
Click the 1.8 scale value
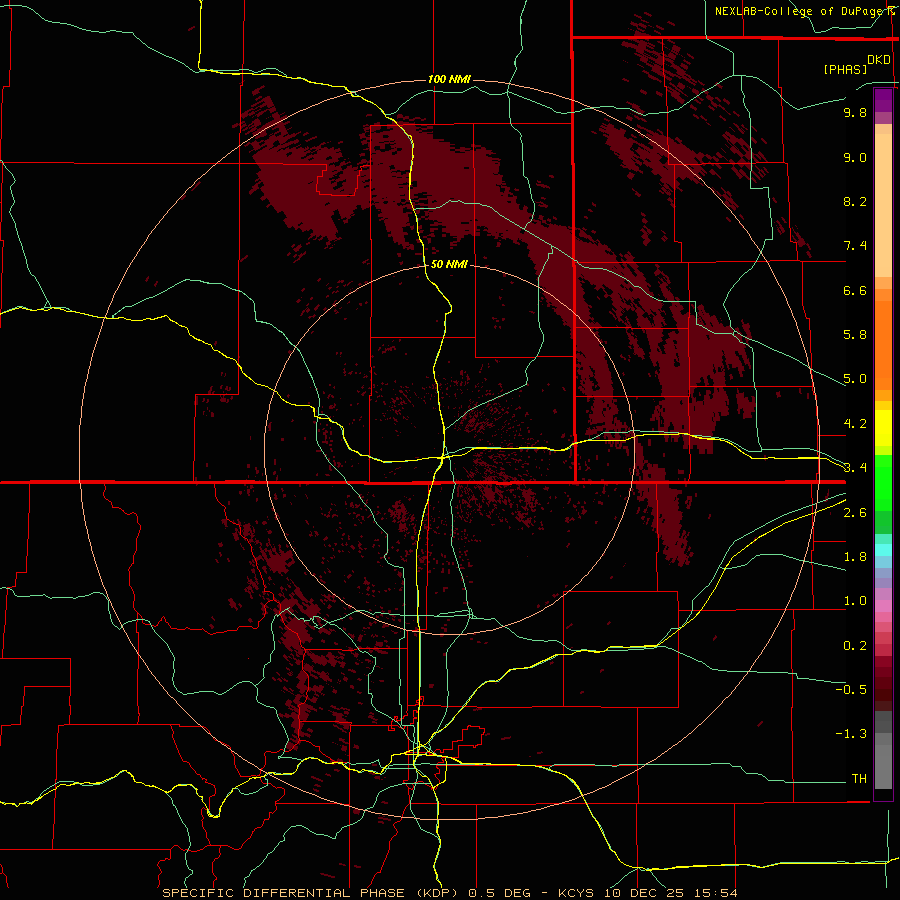[855, 557]
